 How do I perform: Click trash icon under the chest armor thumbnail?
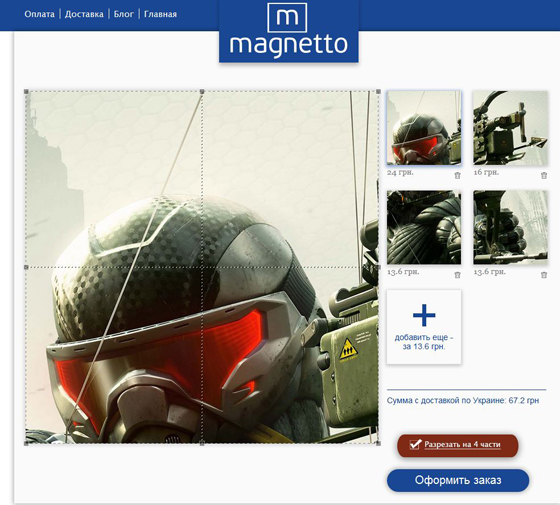[457, 275]
